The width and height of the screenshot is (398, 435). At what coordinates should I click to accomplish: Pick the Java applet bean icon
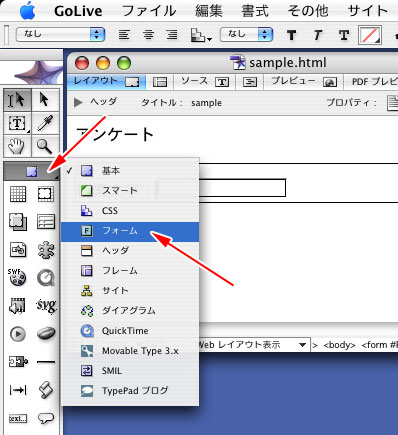pos(46,333)
